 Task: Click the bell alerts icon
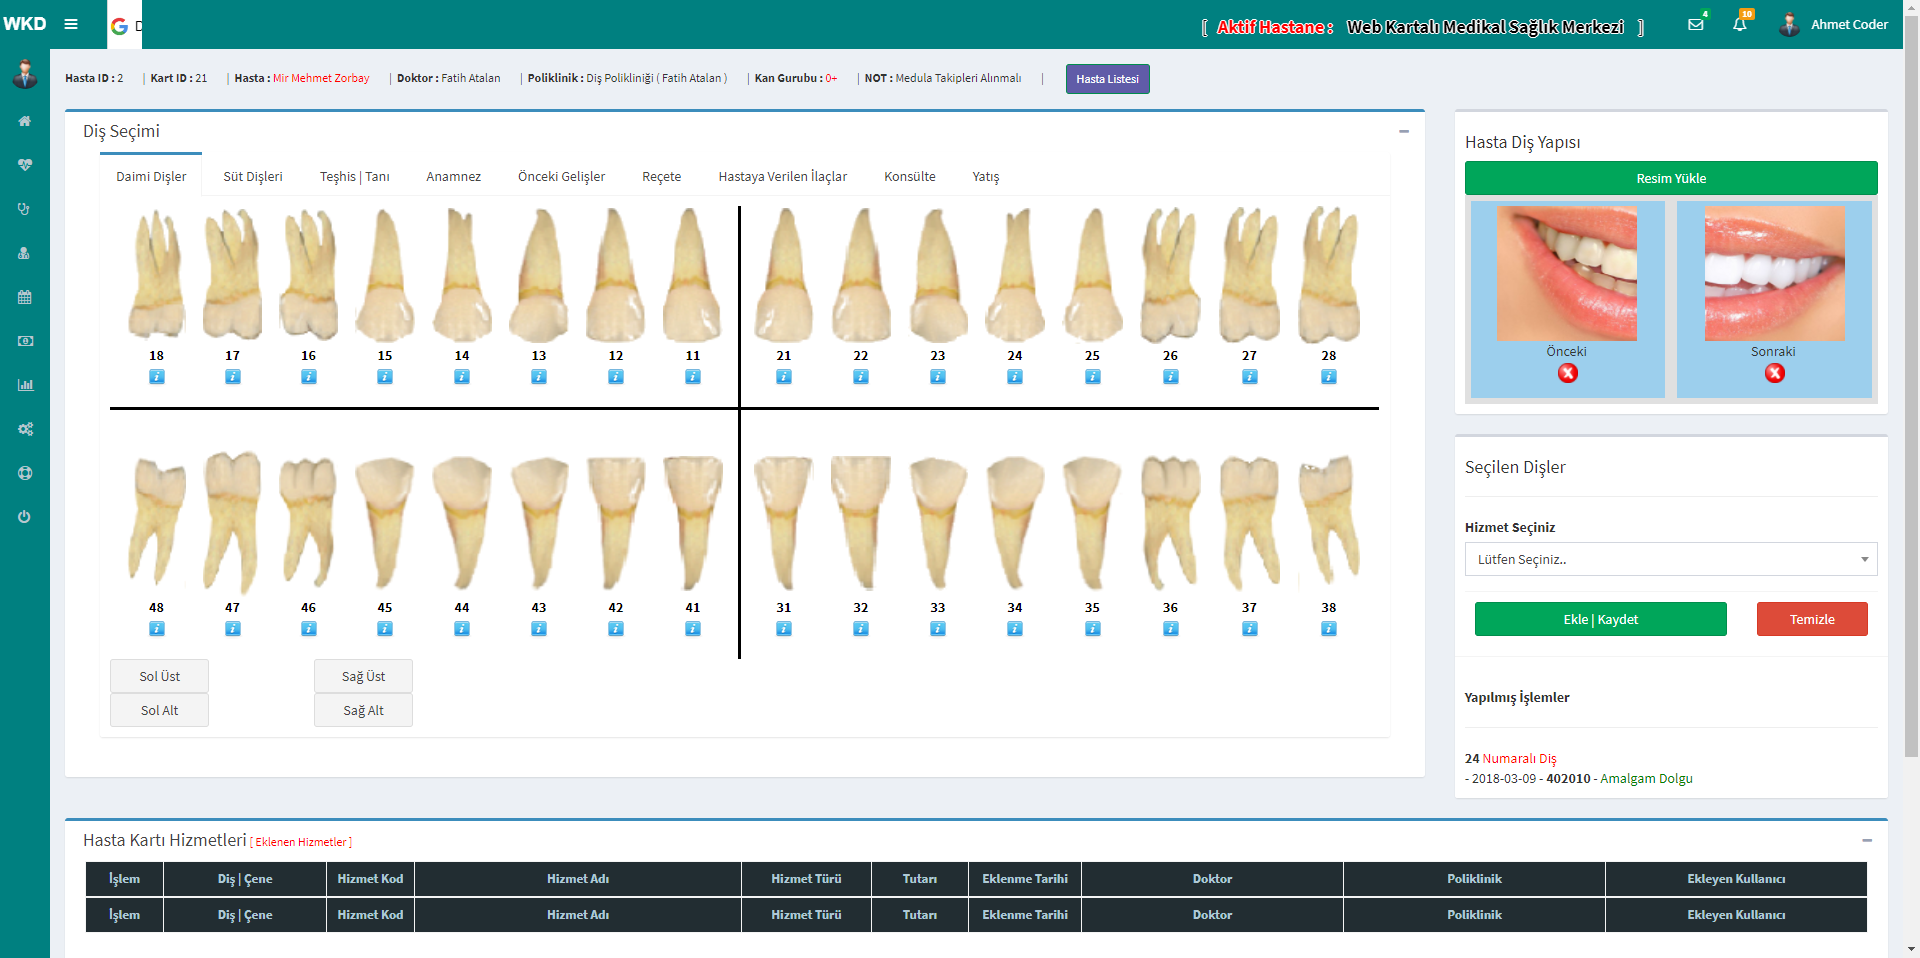tap(1740, 25)
